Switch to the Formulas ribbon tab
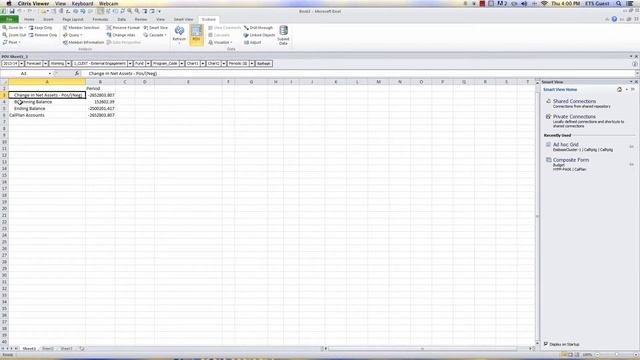640x360 pixels. pos(100,19)
